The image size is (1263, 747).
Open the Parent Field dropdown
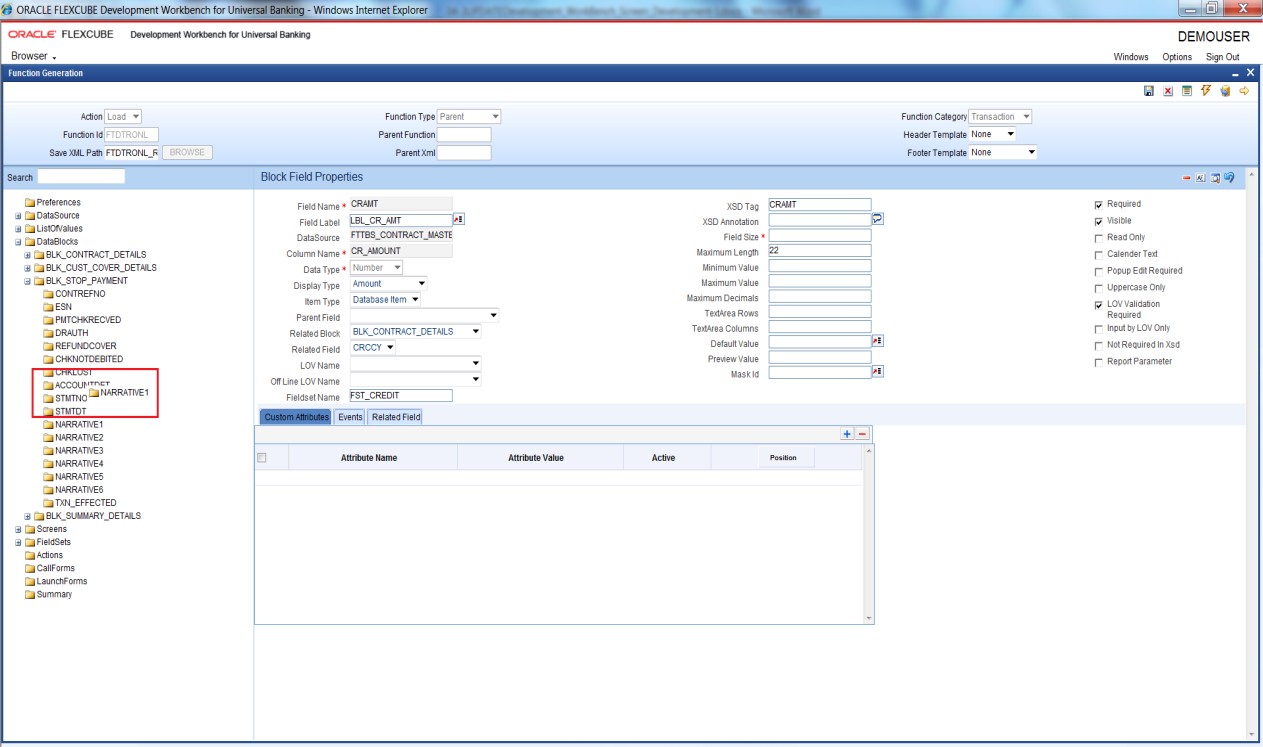[x=425, y=316]
